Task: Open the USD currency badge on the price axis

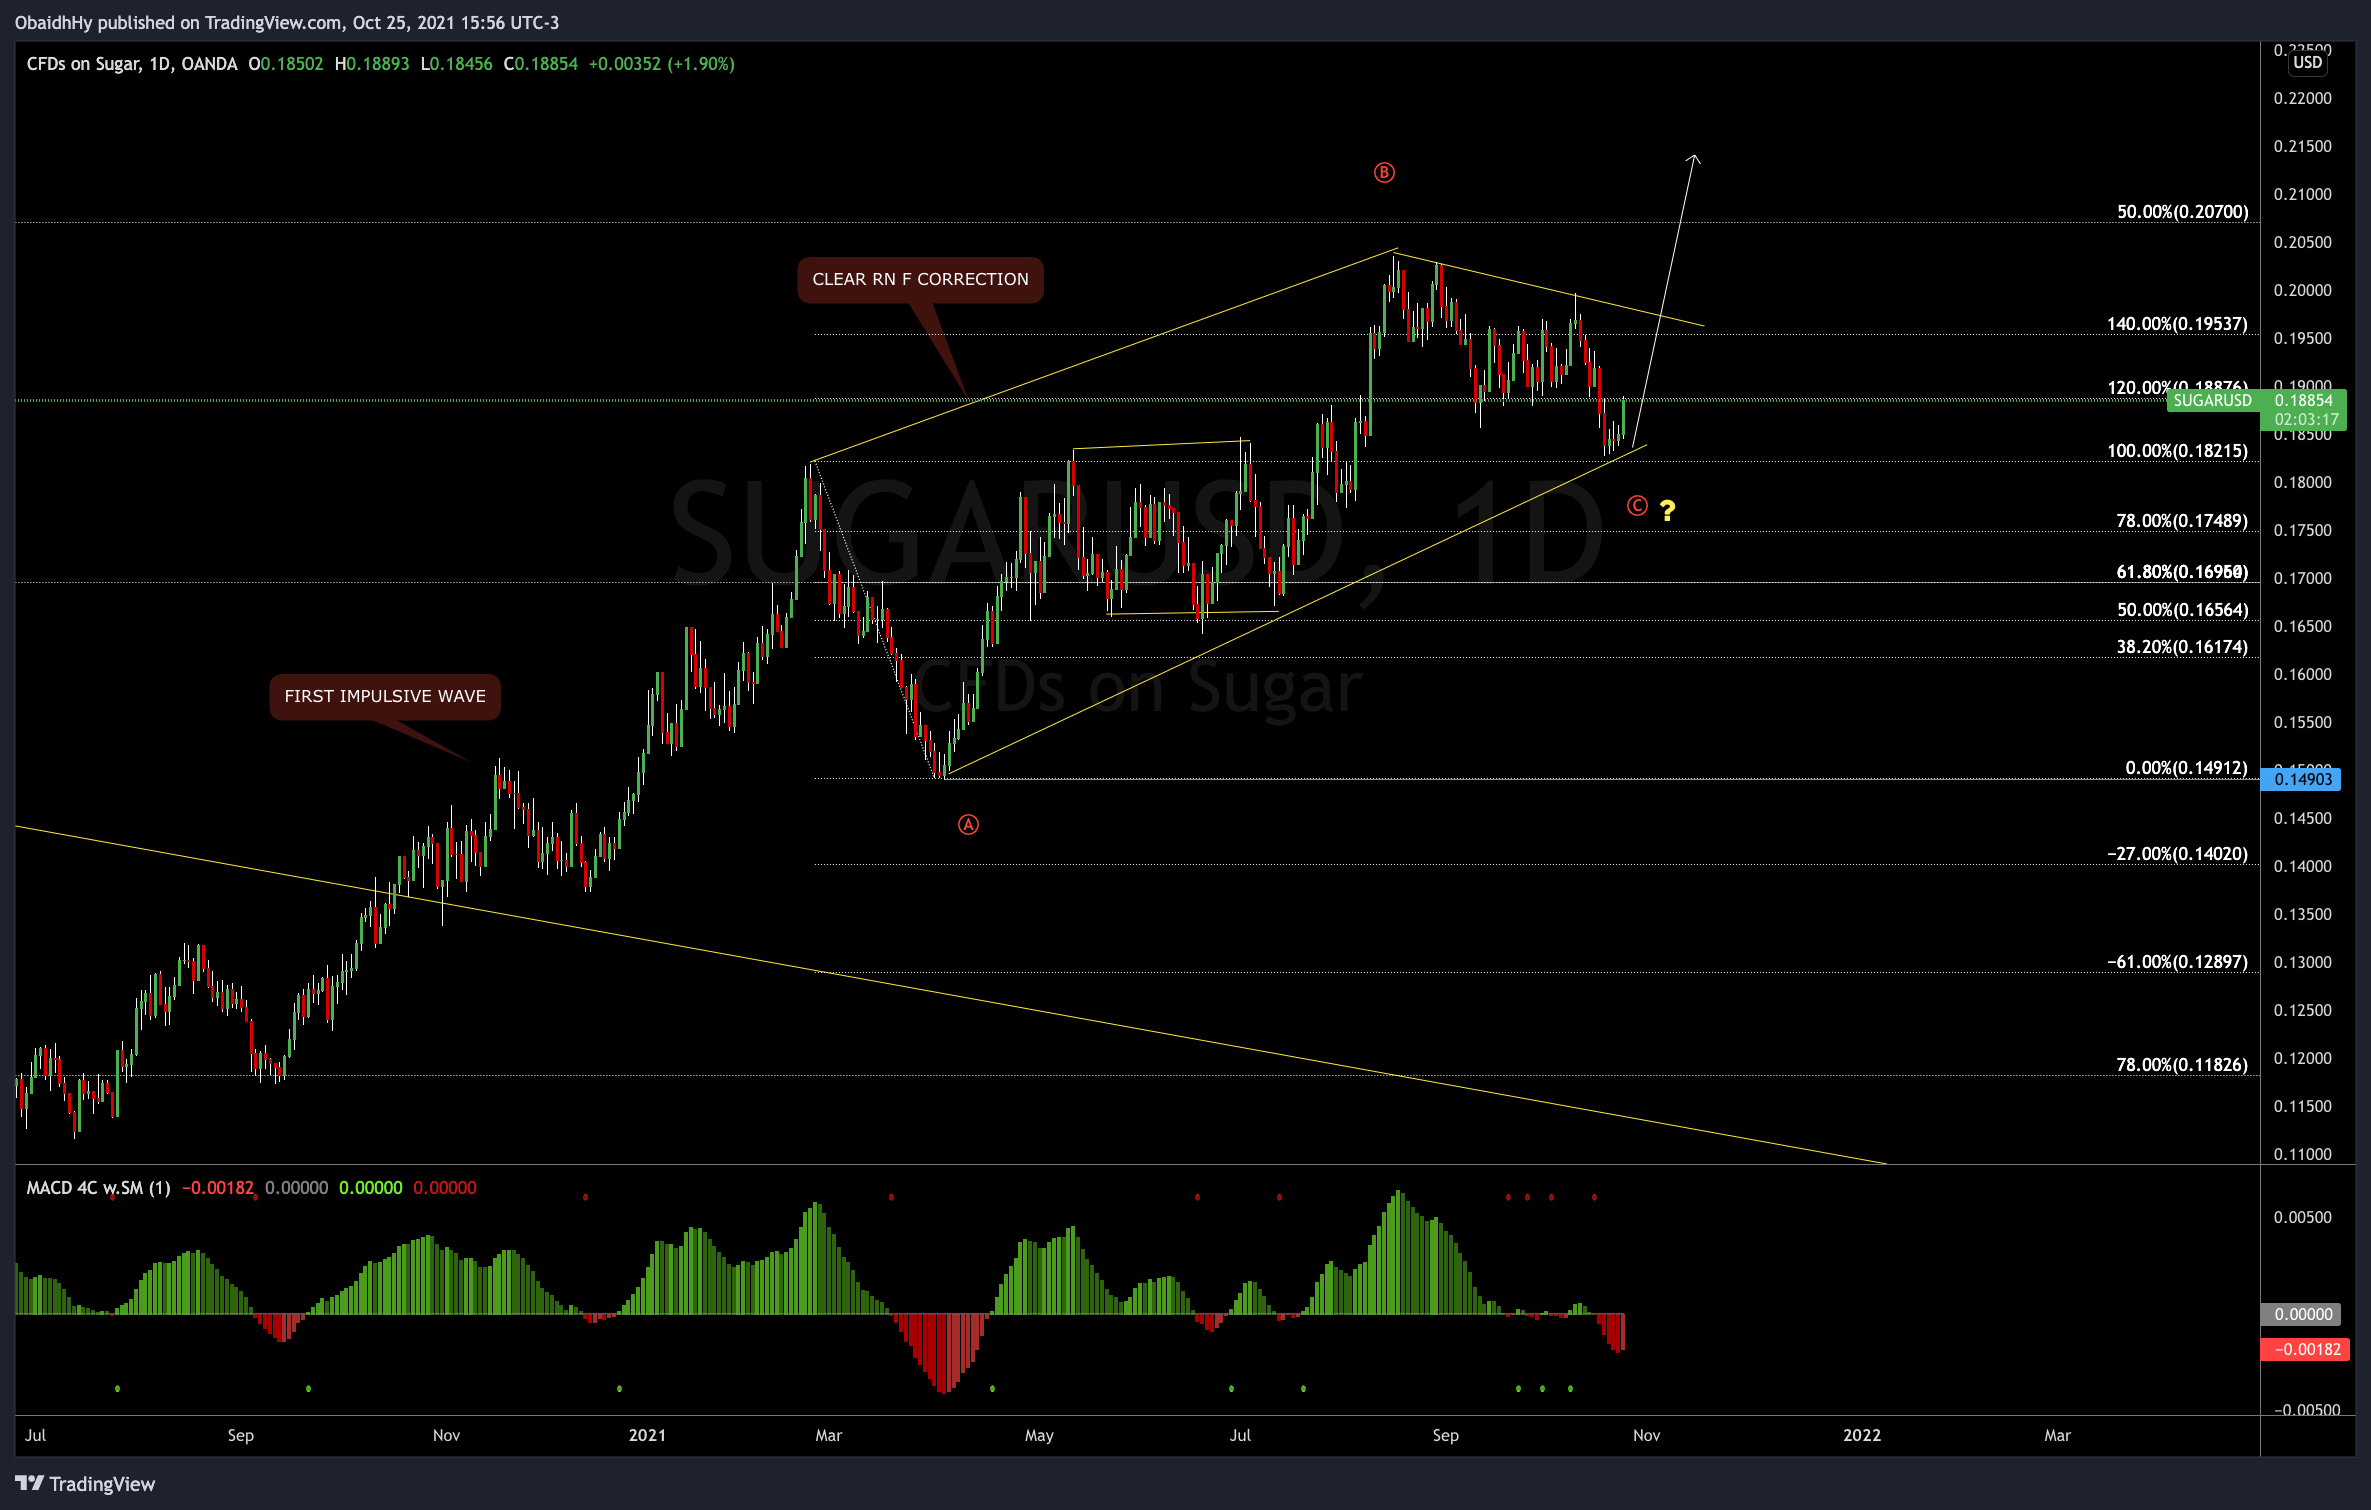Action: (2308, 63)
